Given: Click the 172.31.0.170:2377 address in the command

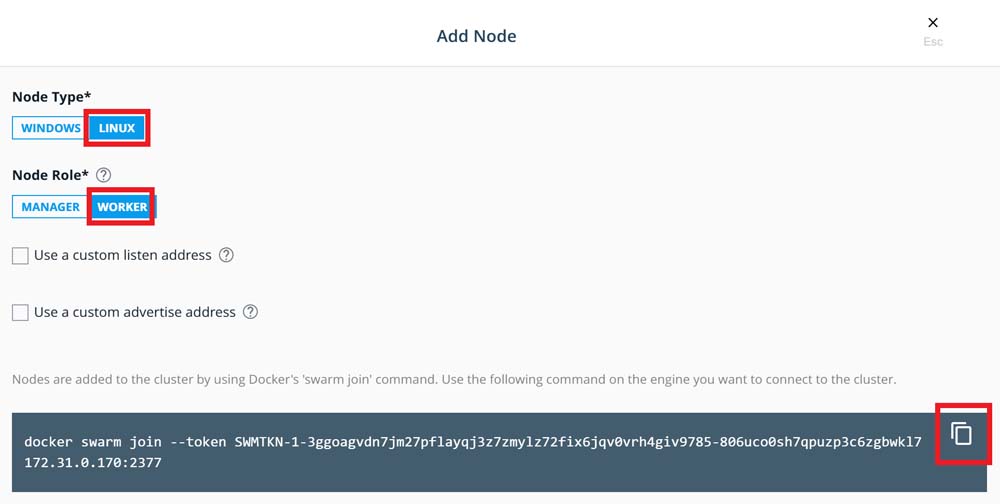Looking at the screenshot, I should 93,462.
